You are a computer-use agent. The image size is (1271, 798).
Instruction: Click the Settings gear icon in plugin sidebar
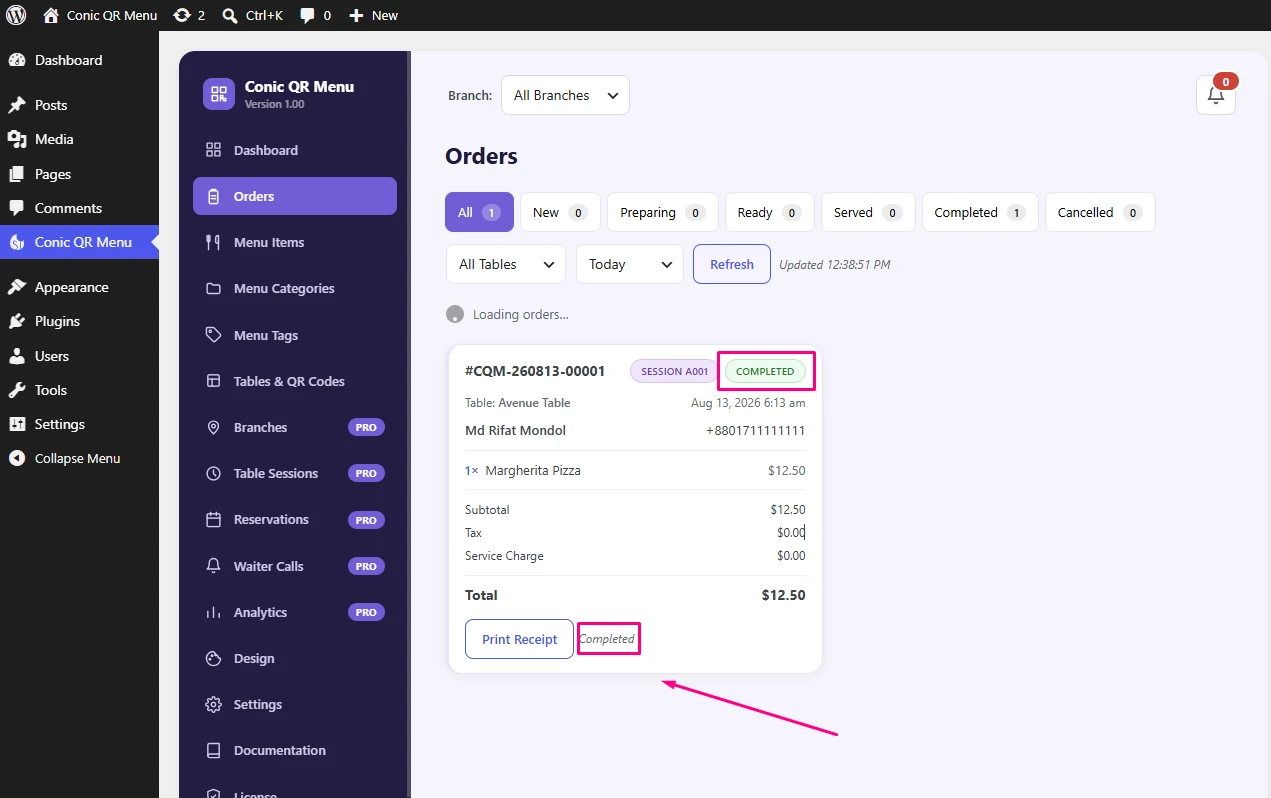point(213,704)
